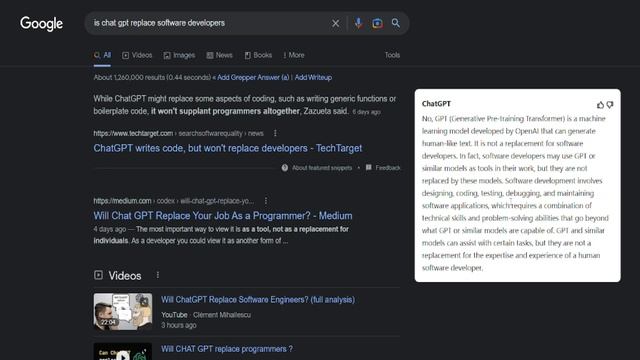Image resolution: width=640 pixels, height=360 pixels.
Task: Click the Google logo
Action: pyautogui.click(x=41, y=24)
